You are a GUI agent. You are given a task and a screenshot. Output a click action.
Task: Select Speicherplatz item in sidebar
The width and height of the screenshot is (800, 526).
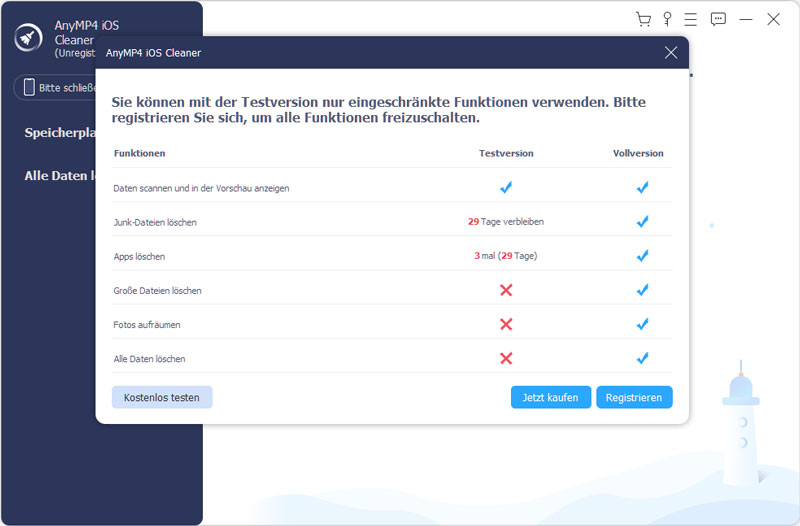coord(60,133)
